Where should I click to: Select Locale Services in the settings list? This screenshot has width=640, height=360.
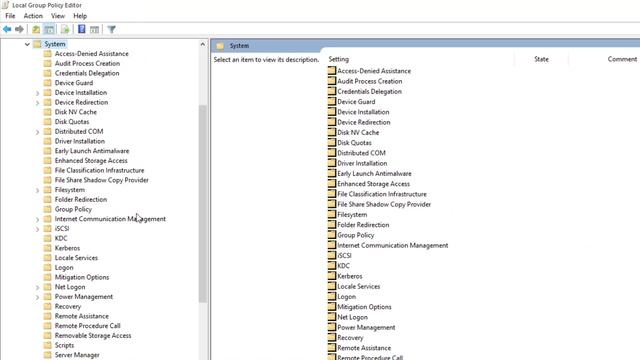coord(358,287)
